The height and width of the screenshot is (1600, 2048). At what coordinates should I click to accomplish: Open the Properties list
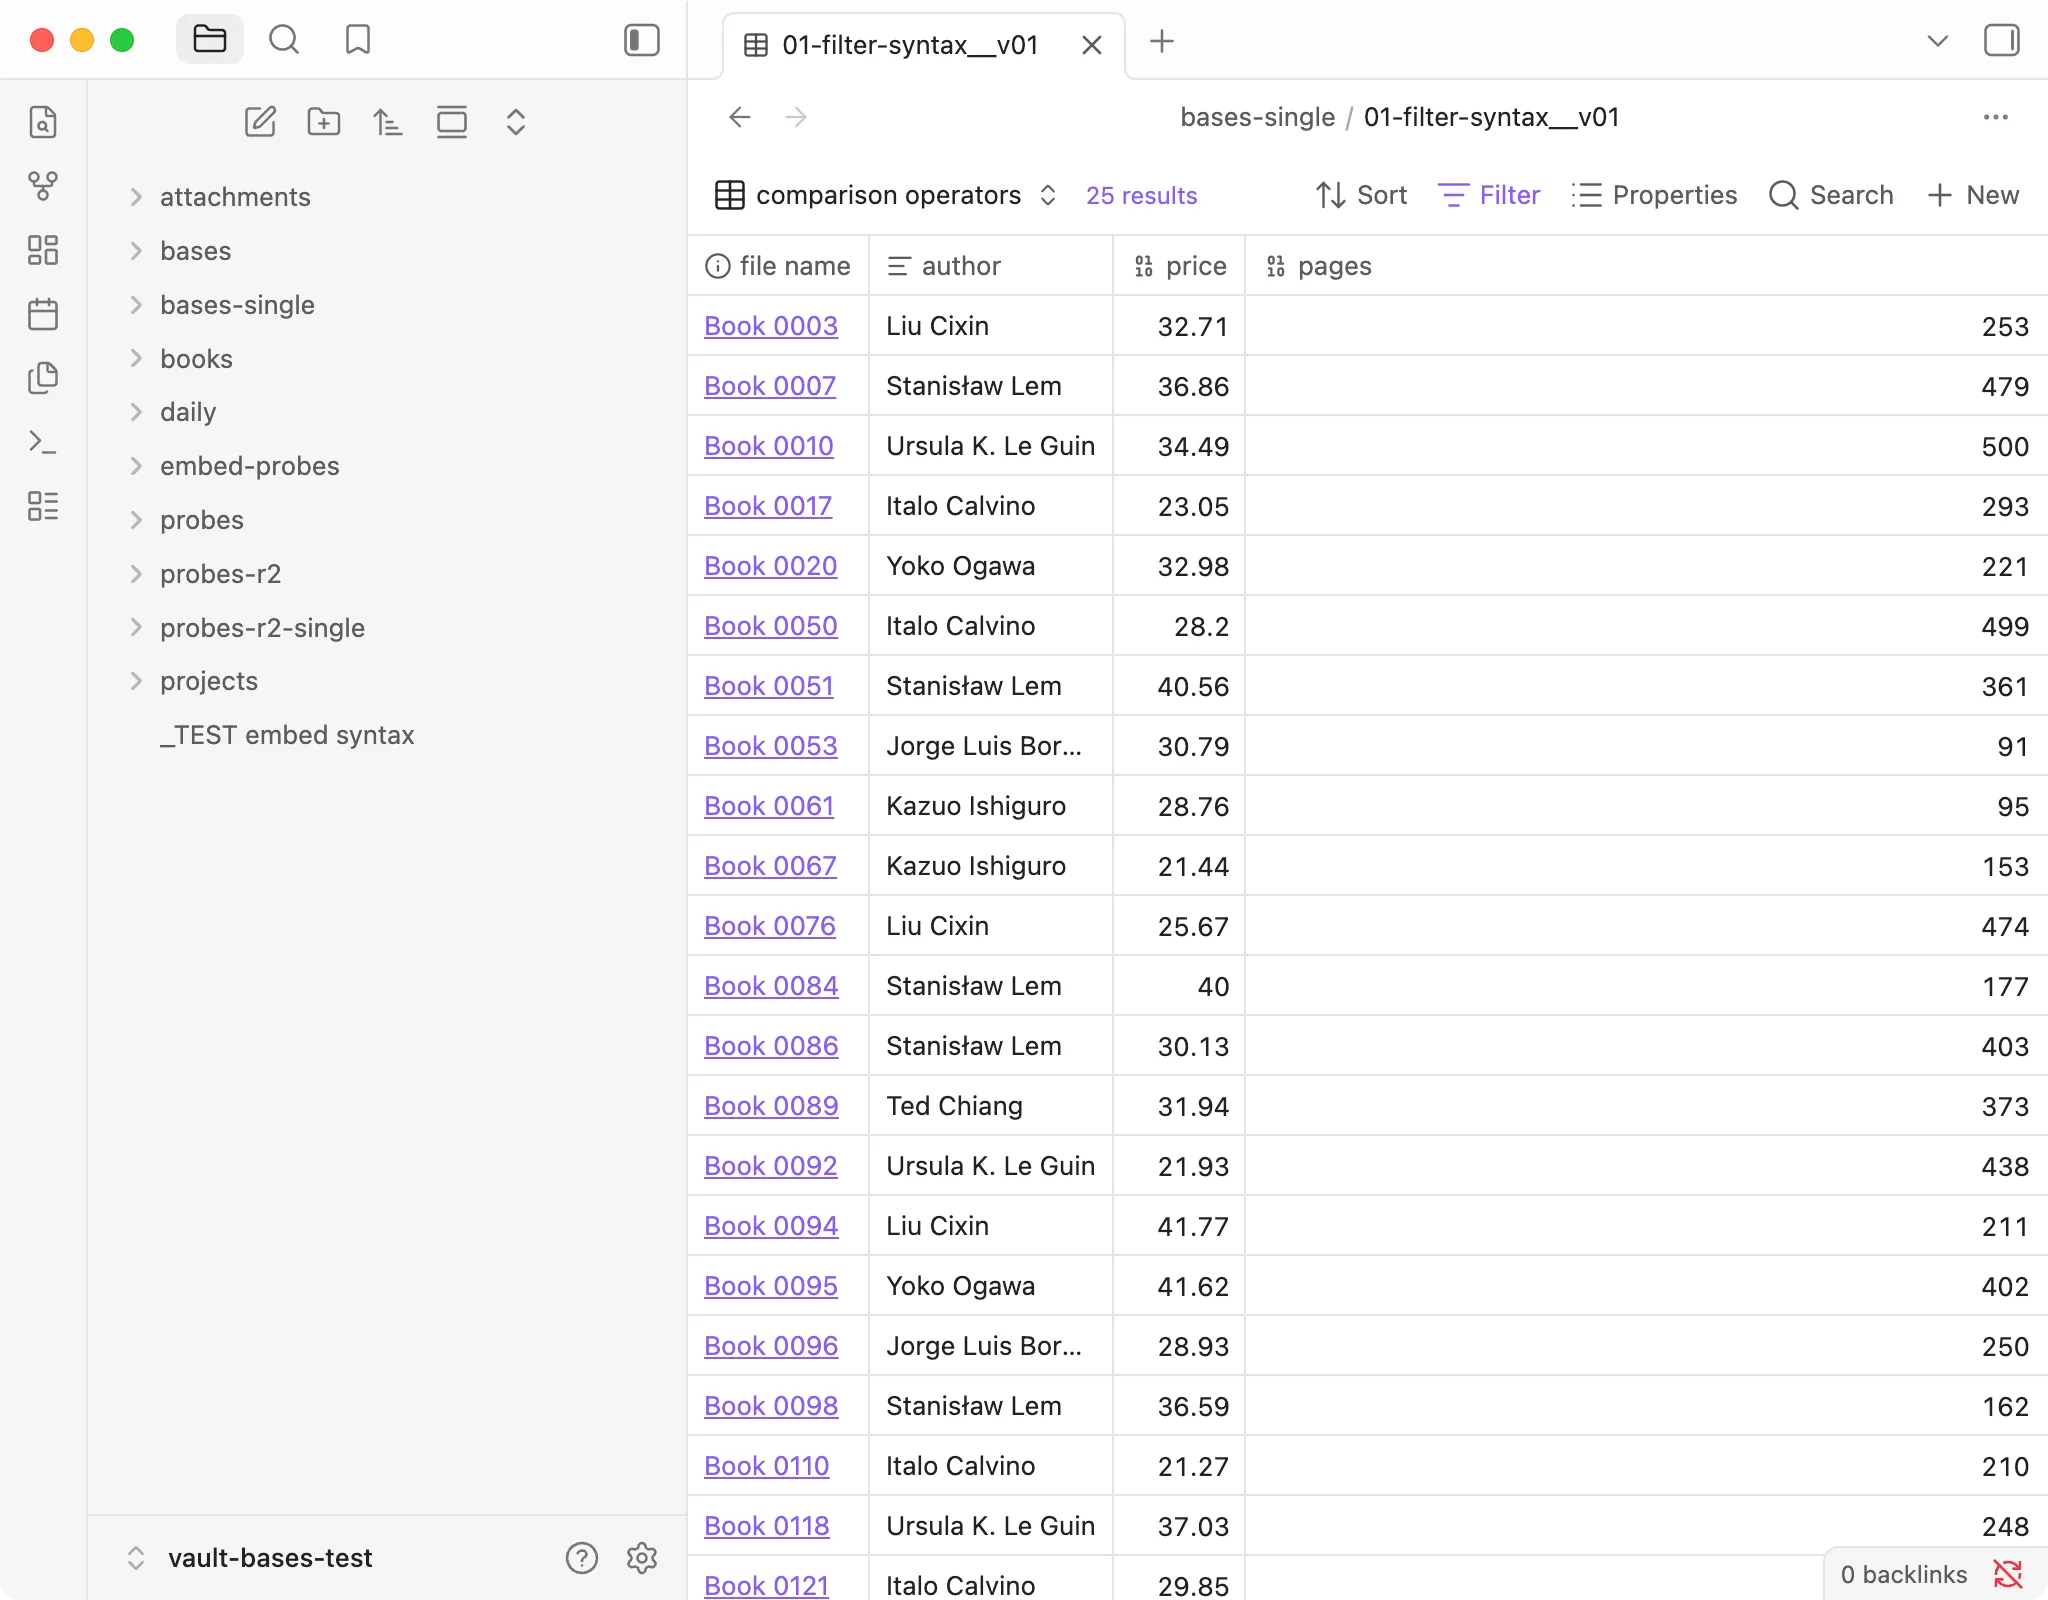[1655, 195]
